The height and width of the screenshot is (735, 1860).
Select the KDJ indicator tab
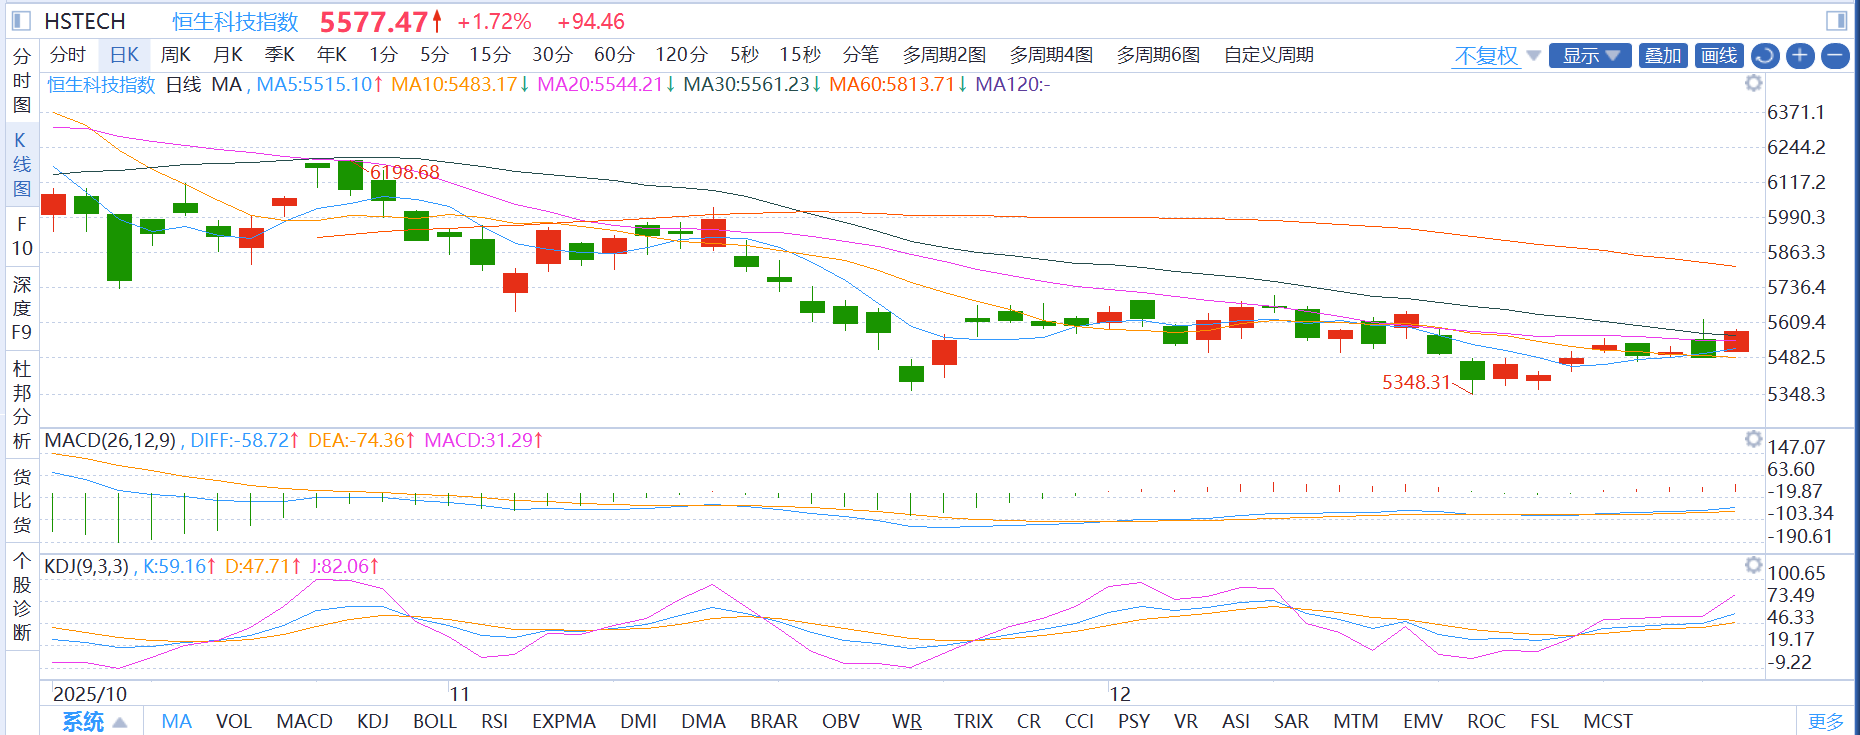373,722
